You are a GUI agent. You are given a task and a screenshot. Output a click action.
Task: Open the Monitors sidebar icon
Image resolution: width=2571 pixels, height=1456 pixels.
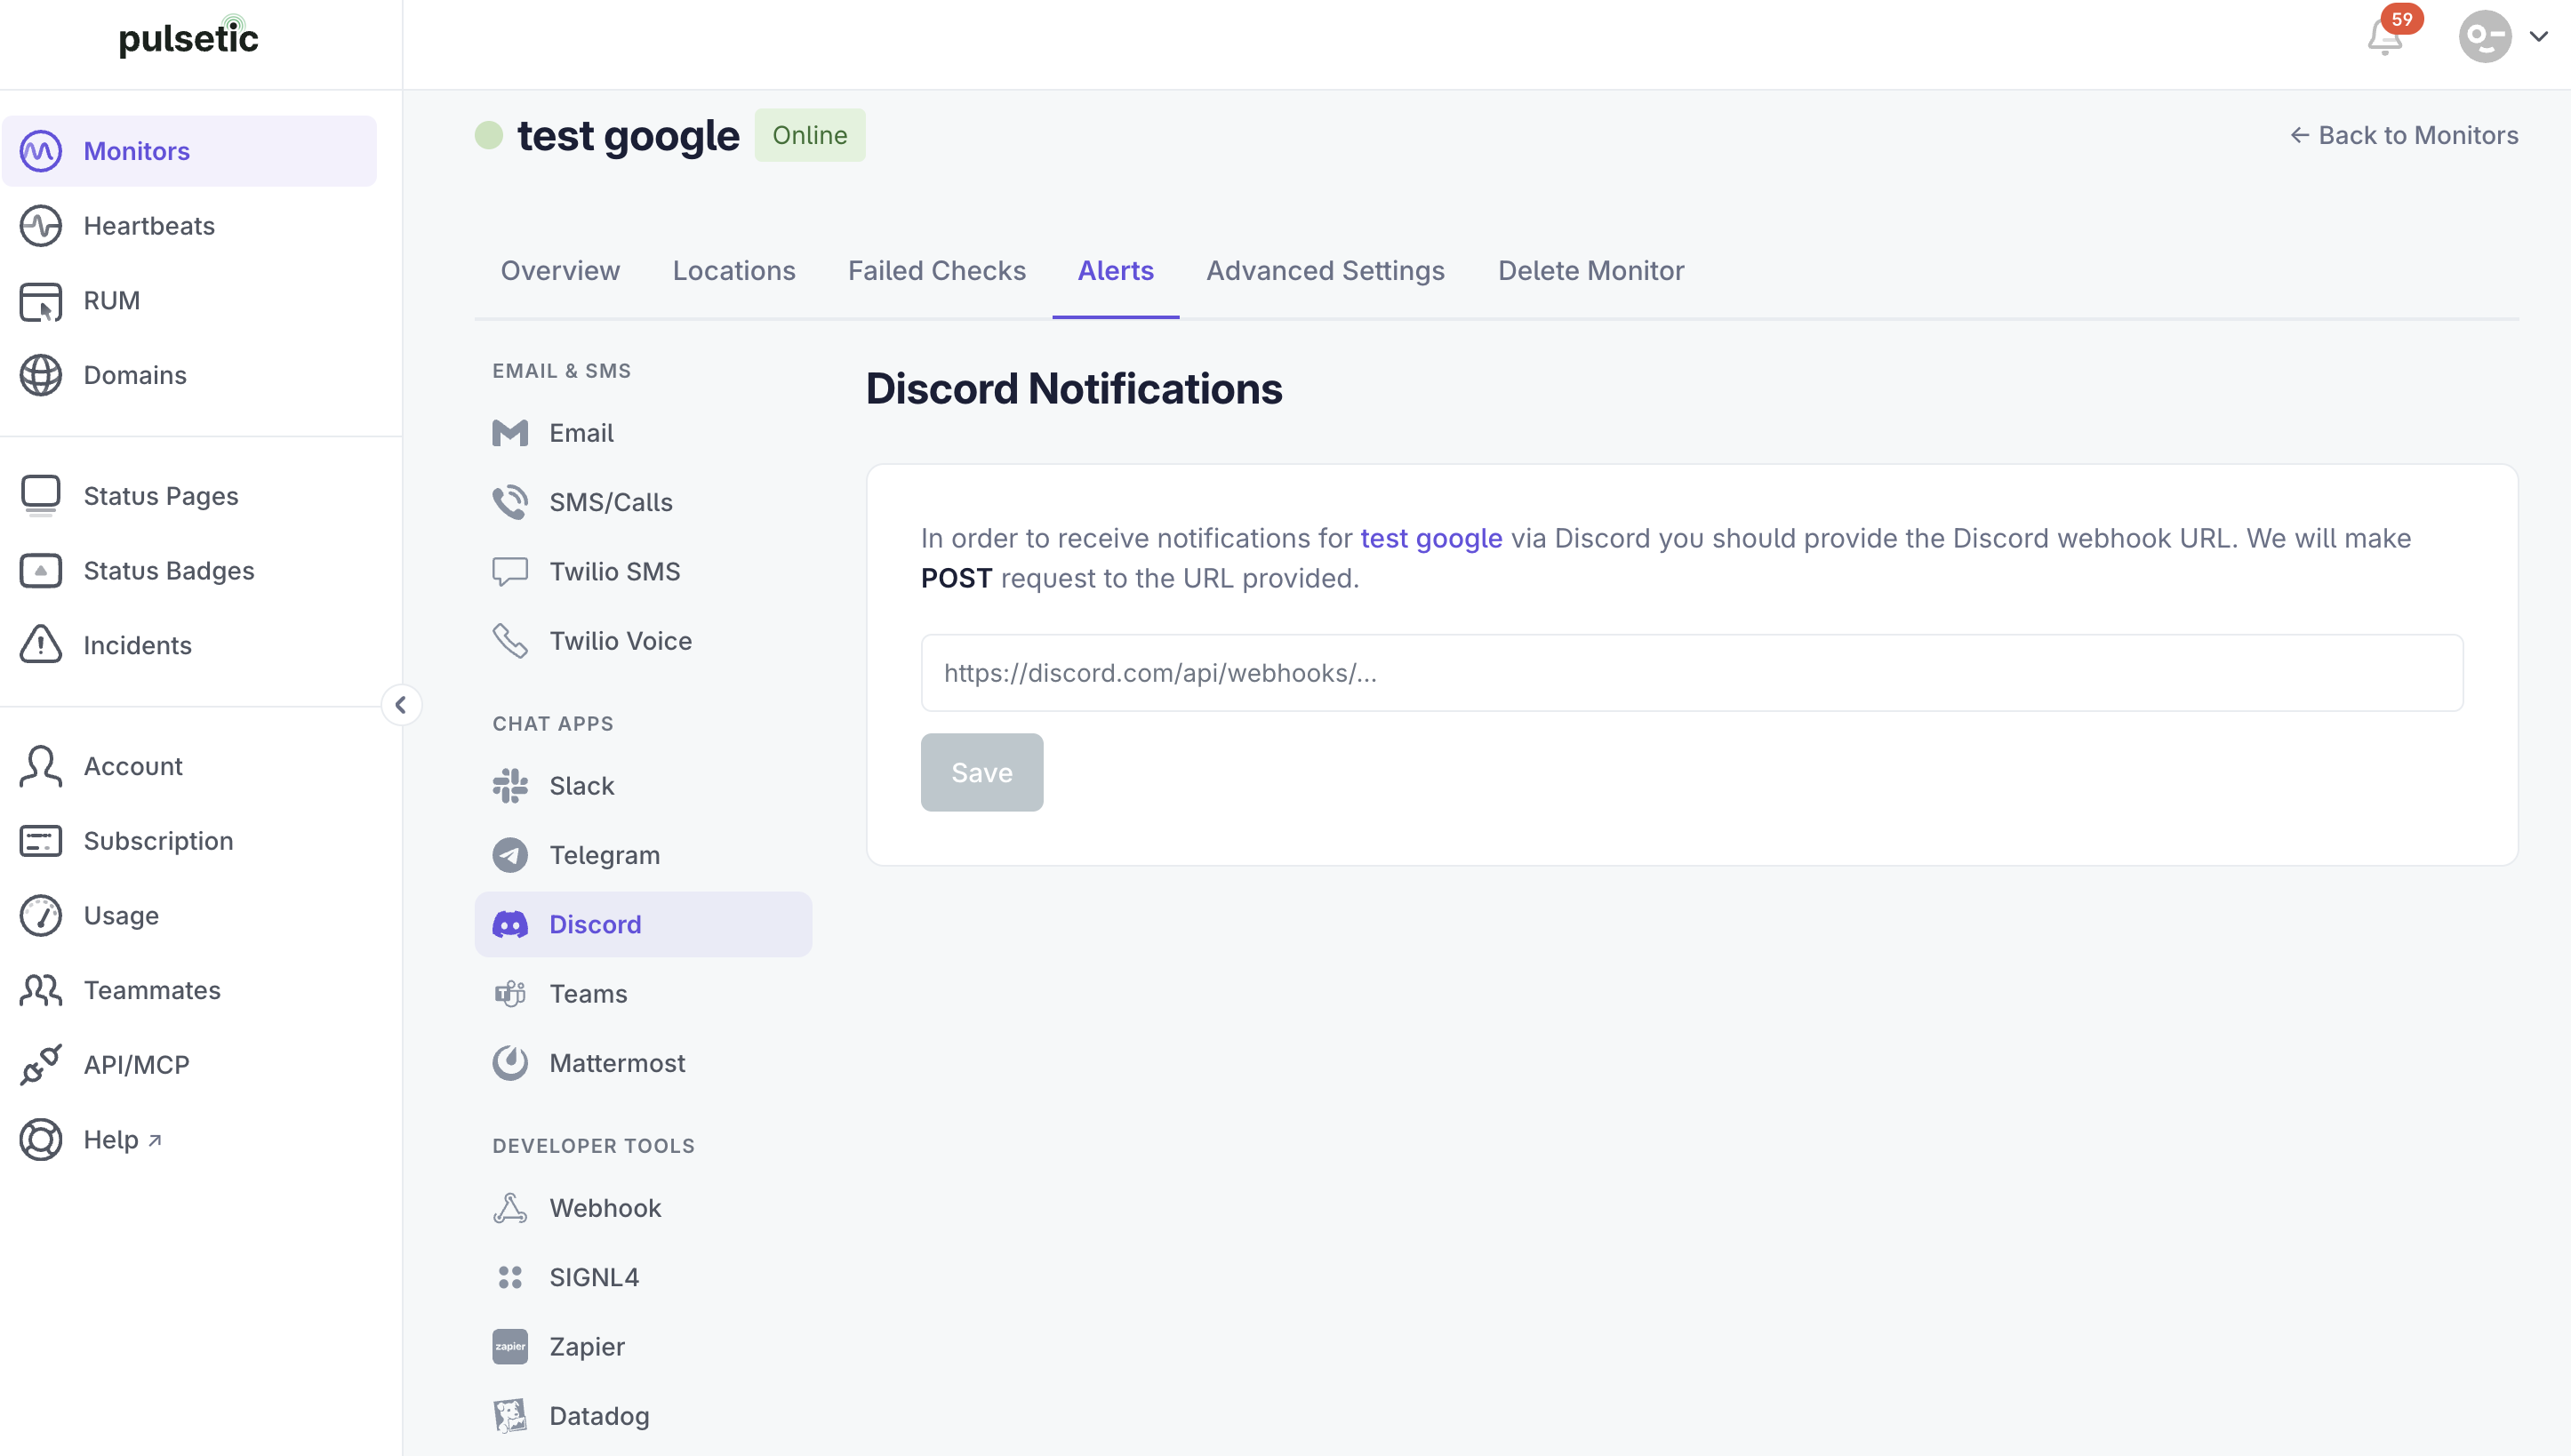coord(41,151)
